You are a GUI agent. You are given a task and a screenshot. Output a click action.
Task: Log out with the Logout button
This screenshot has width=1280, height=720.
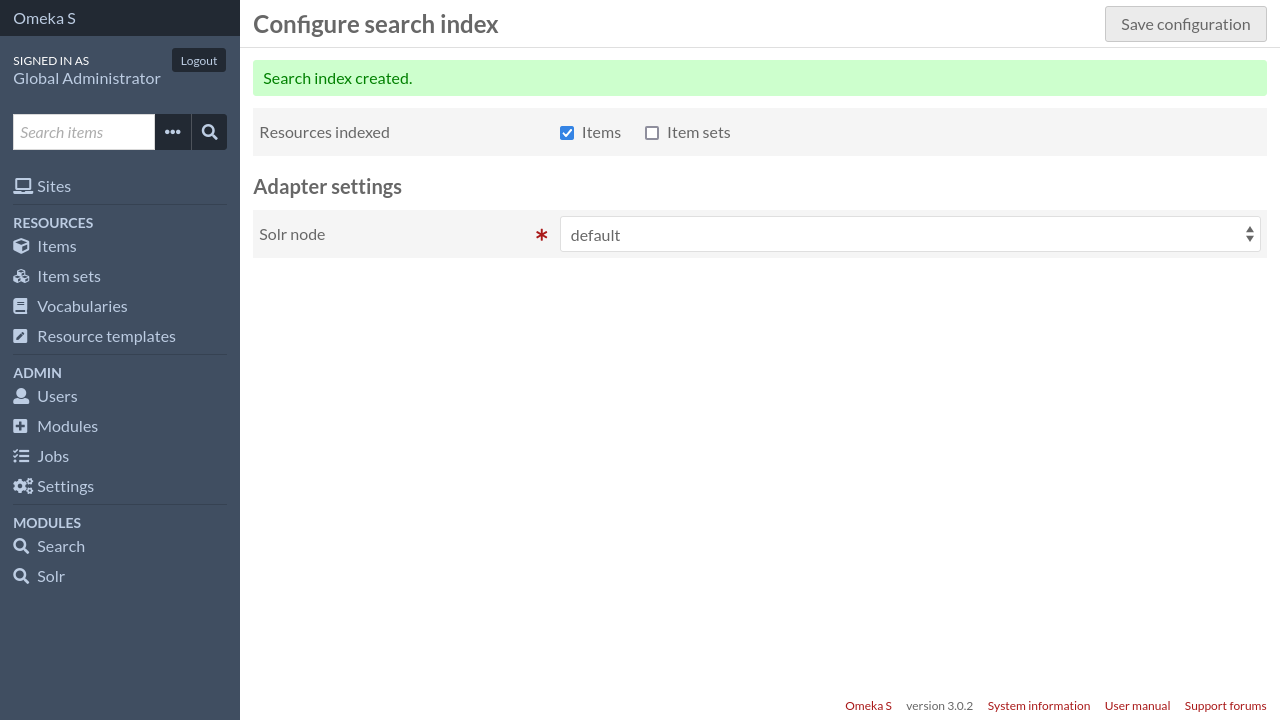click(x=199, y=60)
